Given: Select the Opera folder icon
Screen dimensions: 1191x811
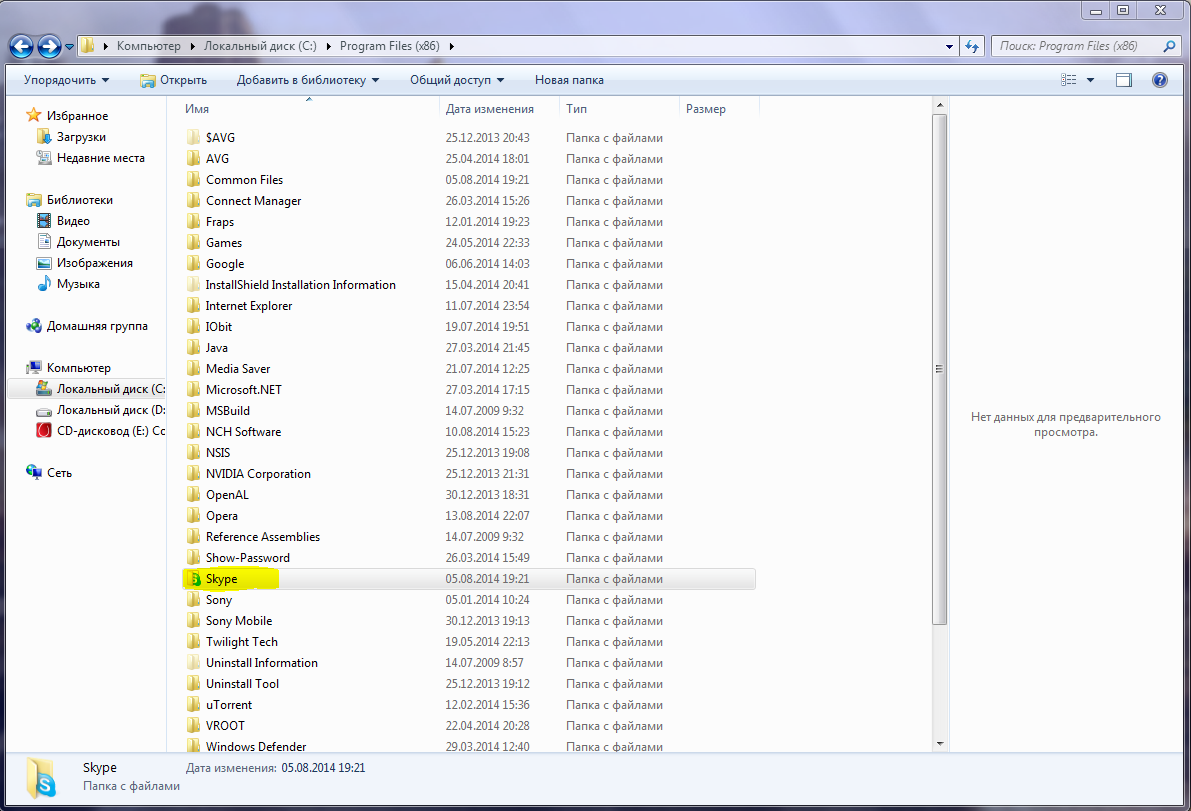Looking at the screenshot, I should point(194,516).
